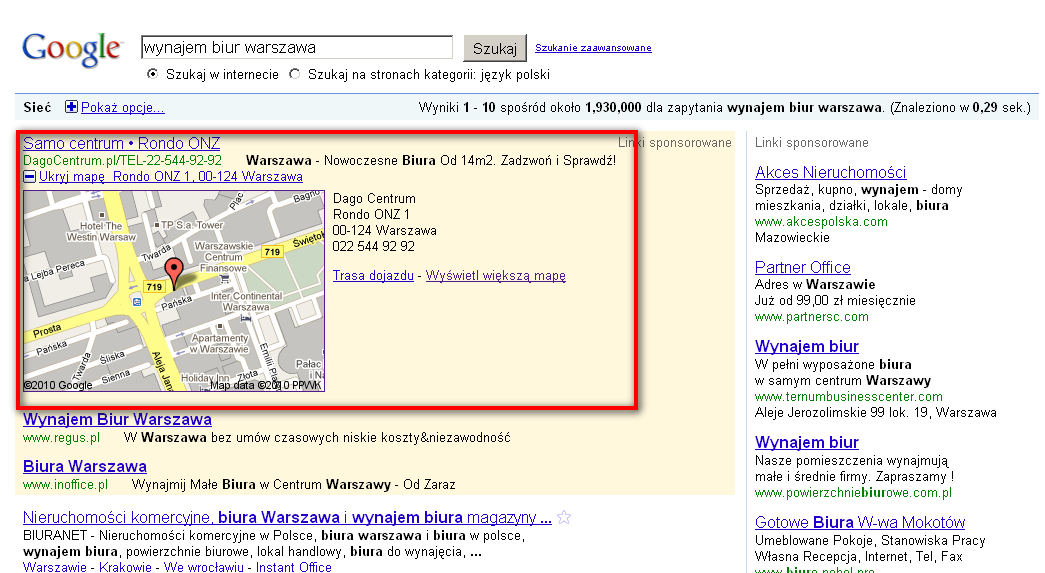Click the DagoCentrum.pl/TEL-22-544-92-92 URL text
This screenshot has width=1045, height=573.
click(123, 161)
